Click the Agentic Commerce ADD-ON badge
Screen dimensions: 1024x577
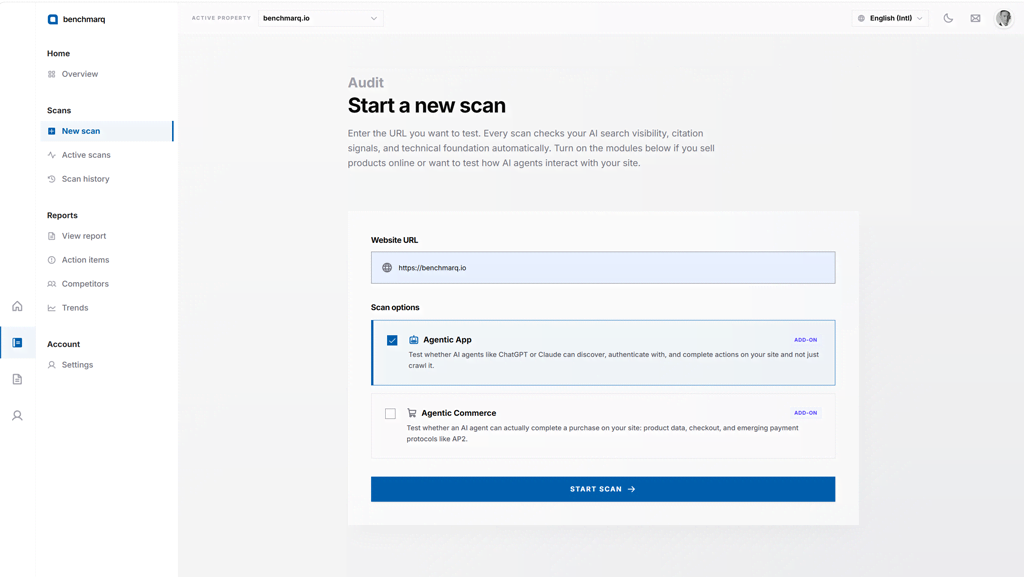[805, 413]
